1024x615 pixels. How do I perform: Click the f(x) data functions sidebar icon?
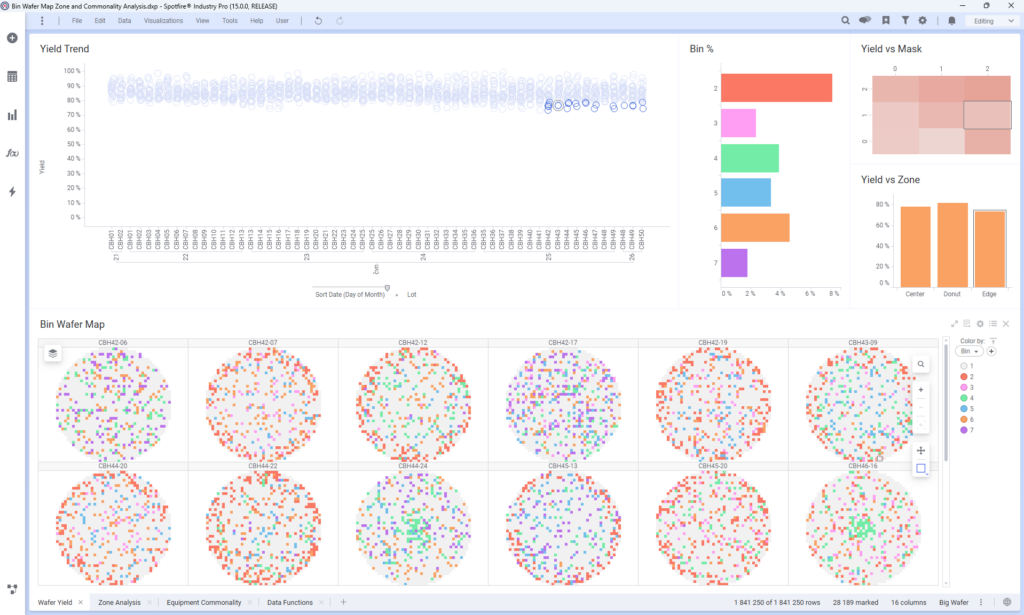pyautogui.click(x=12, y=153)
